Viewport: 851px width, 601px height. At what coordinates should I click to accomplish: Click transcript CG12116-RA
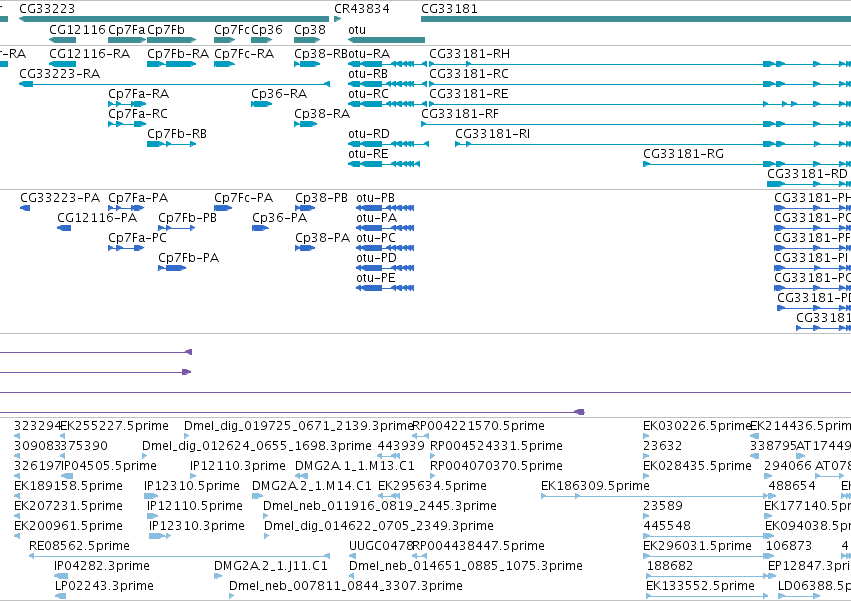click(x=62, y=64)
